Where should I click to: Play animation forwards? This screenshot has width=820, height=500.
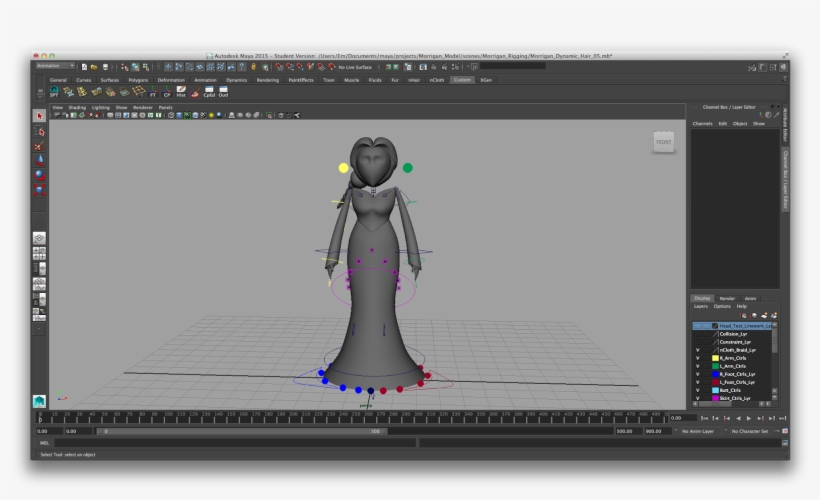point(749,418)
